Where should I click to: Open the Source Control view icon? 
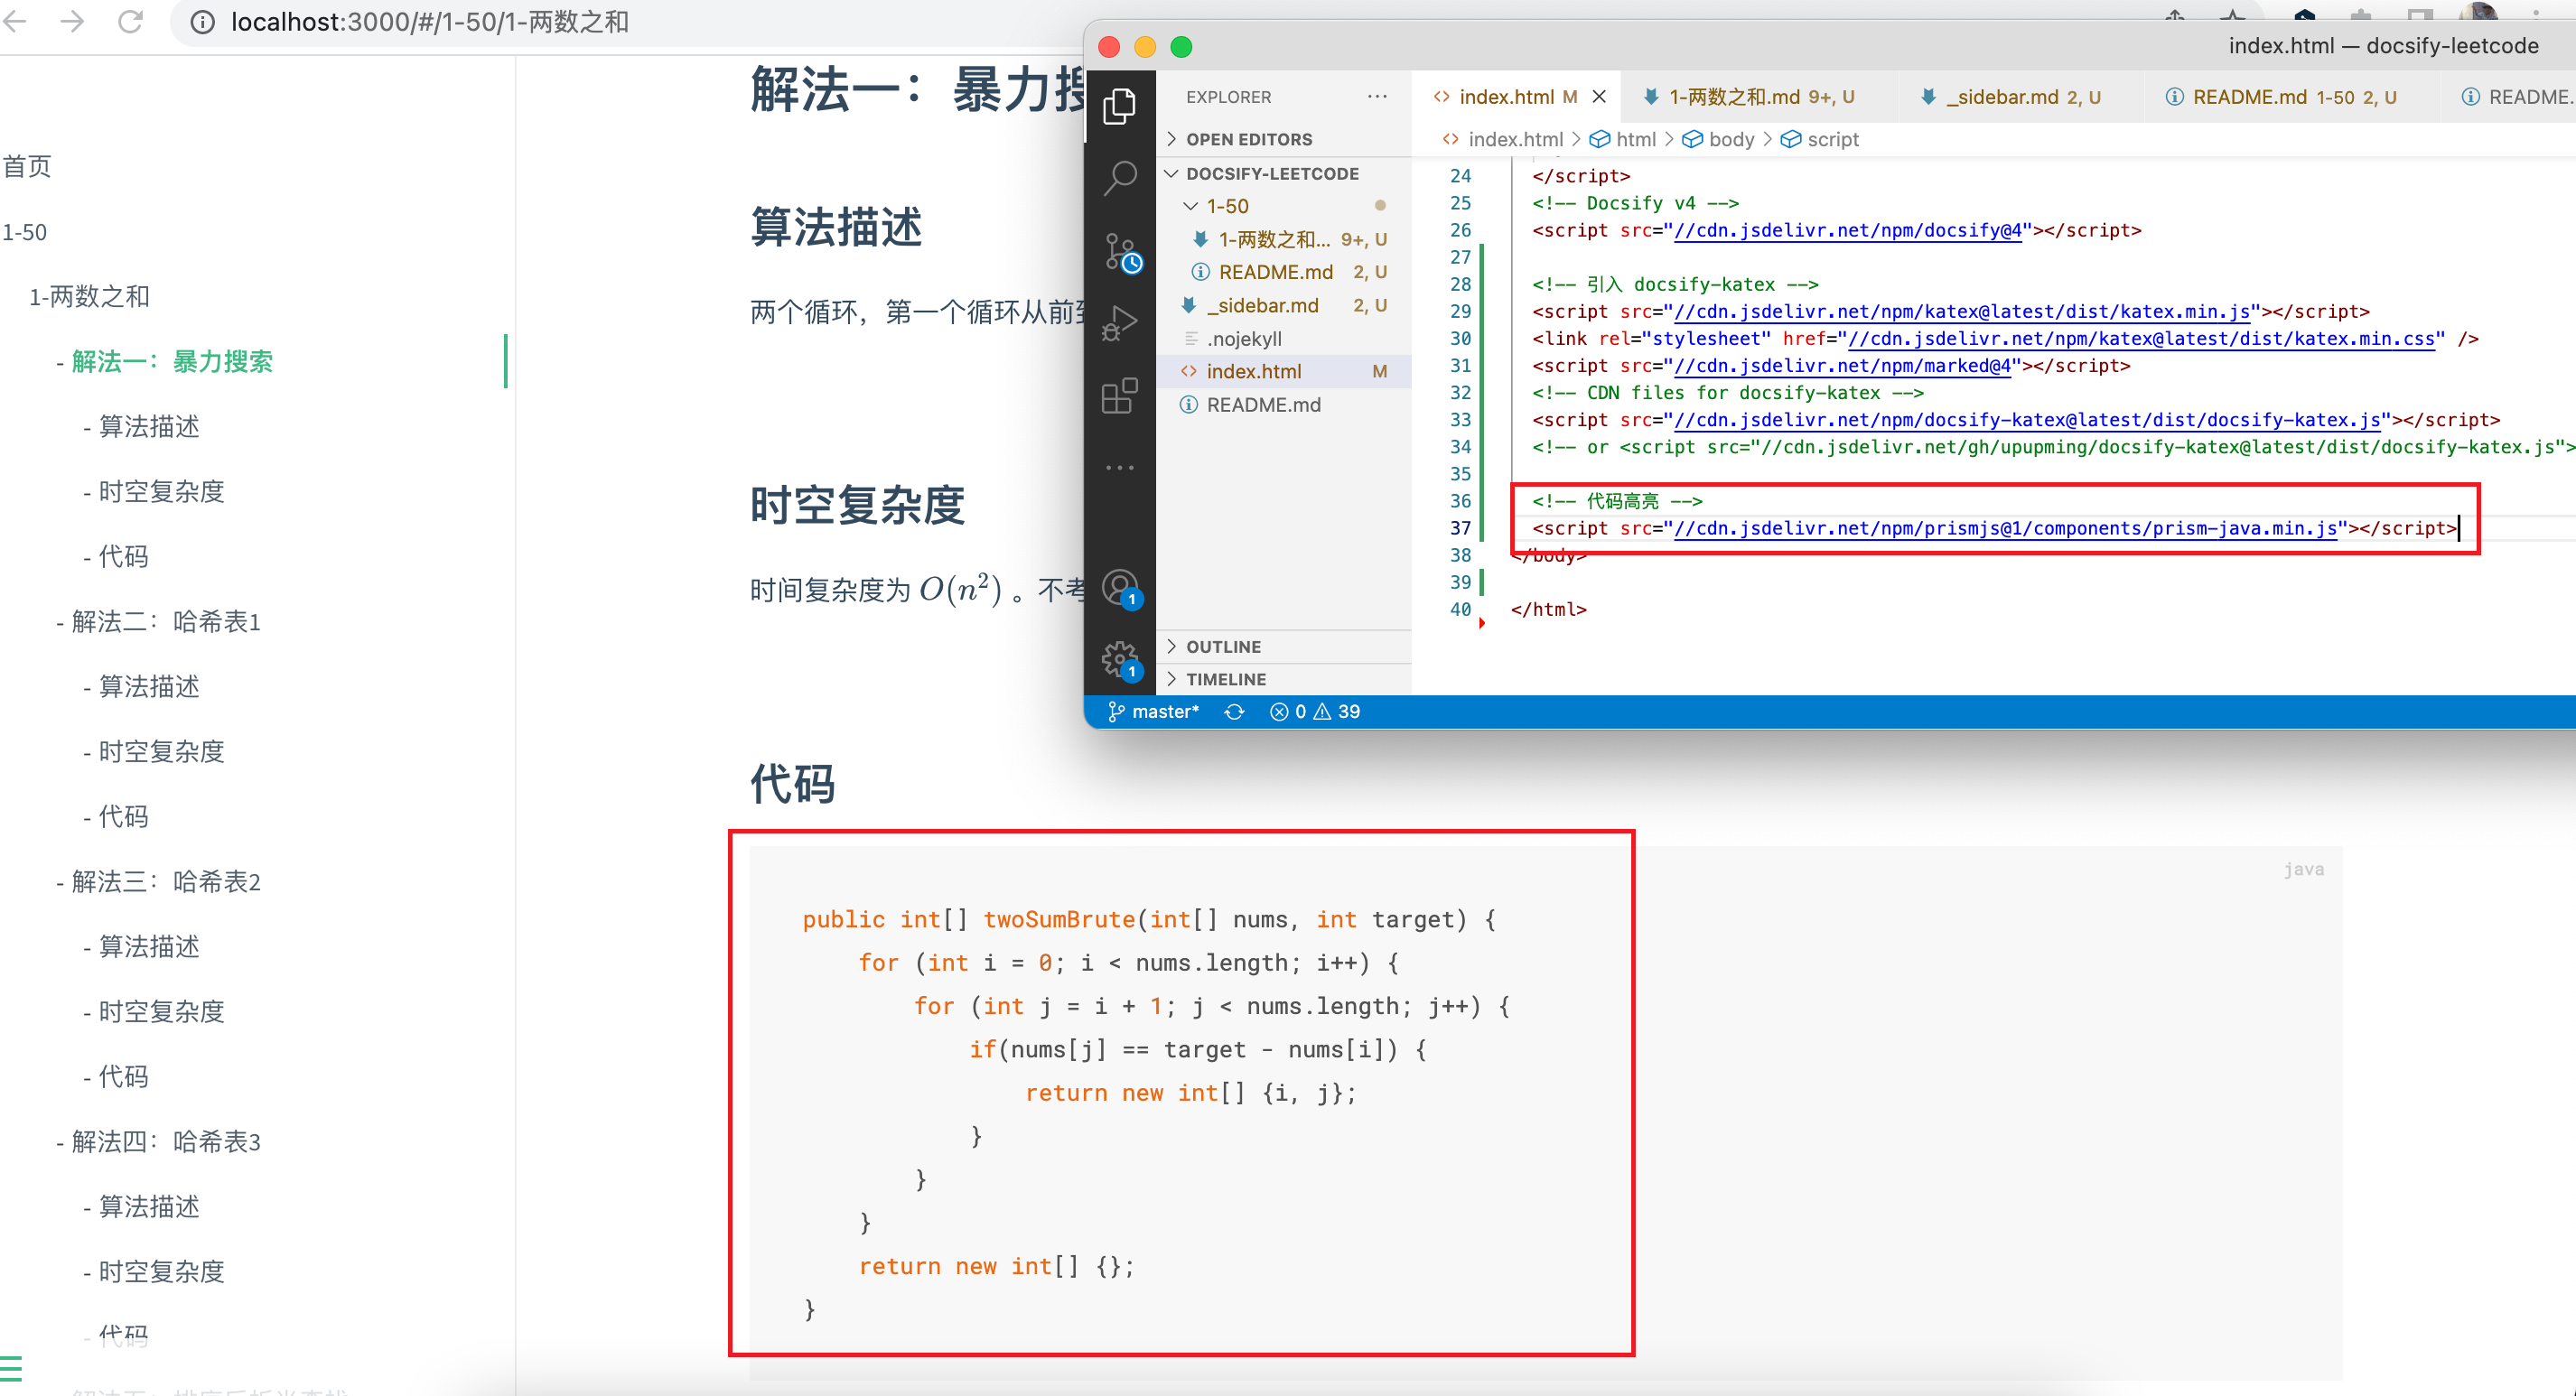[x=1121, y=252]
